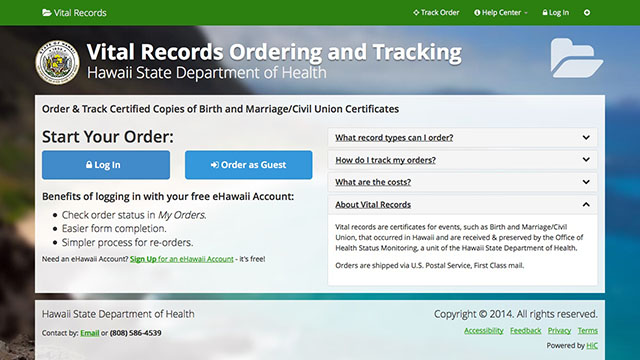Open the Help Center dropdown menu
The width and height of the screenshot is (640, 360).
(x=501, y=13)
